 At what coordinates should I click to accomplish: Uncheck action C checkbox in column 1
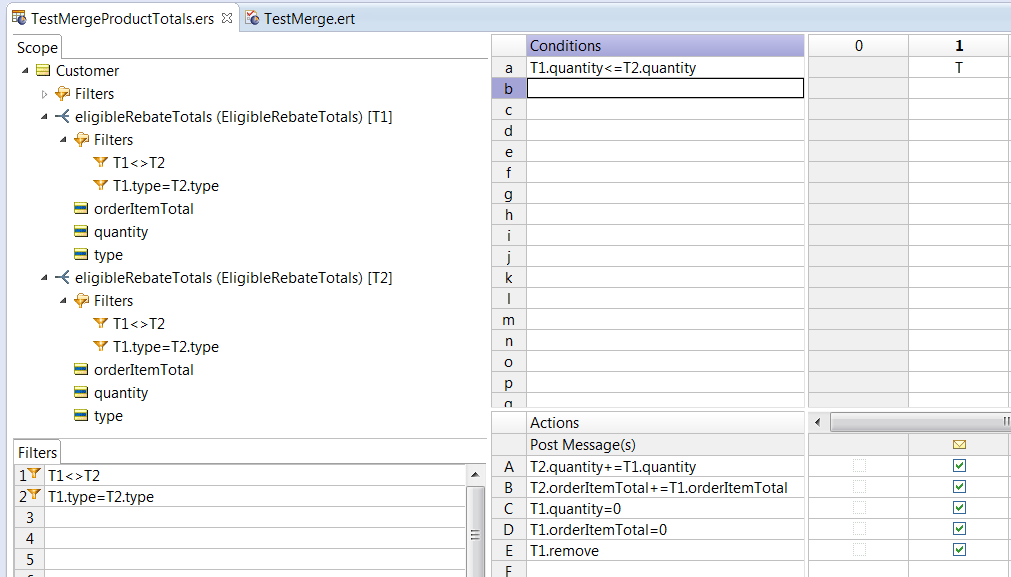[x=959, y=508]
